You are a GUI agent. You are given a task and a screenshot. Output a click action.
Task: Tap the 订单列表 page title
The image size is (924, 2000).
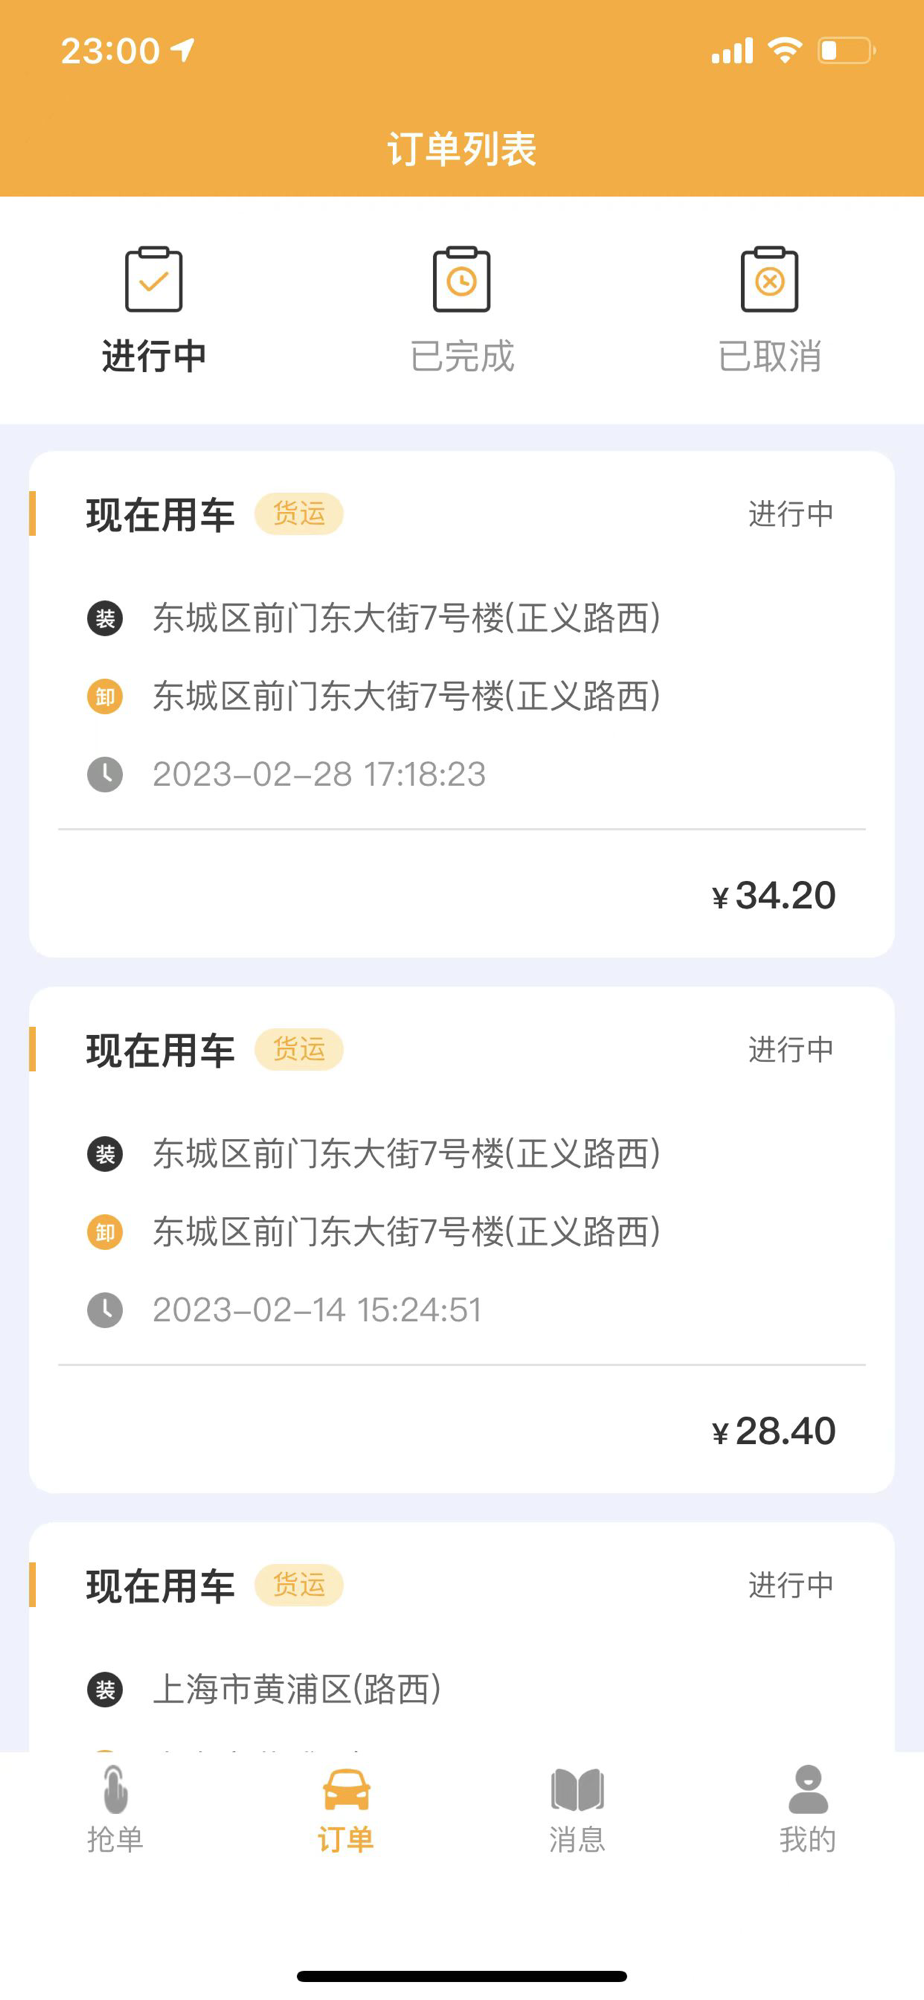[462, 149]
